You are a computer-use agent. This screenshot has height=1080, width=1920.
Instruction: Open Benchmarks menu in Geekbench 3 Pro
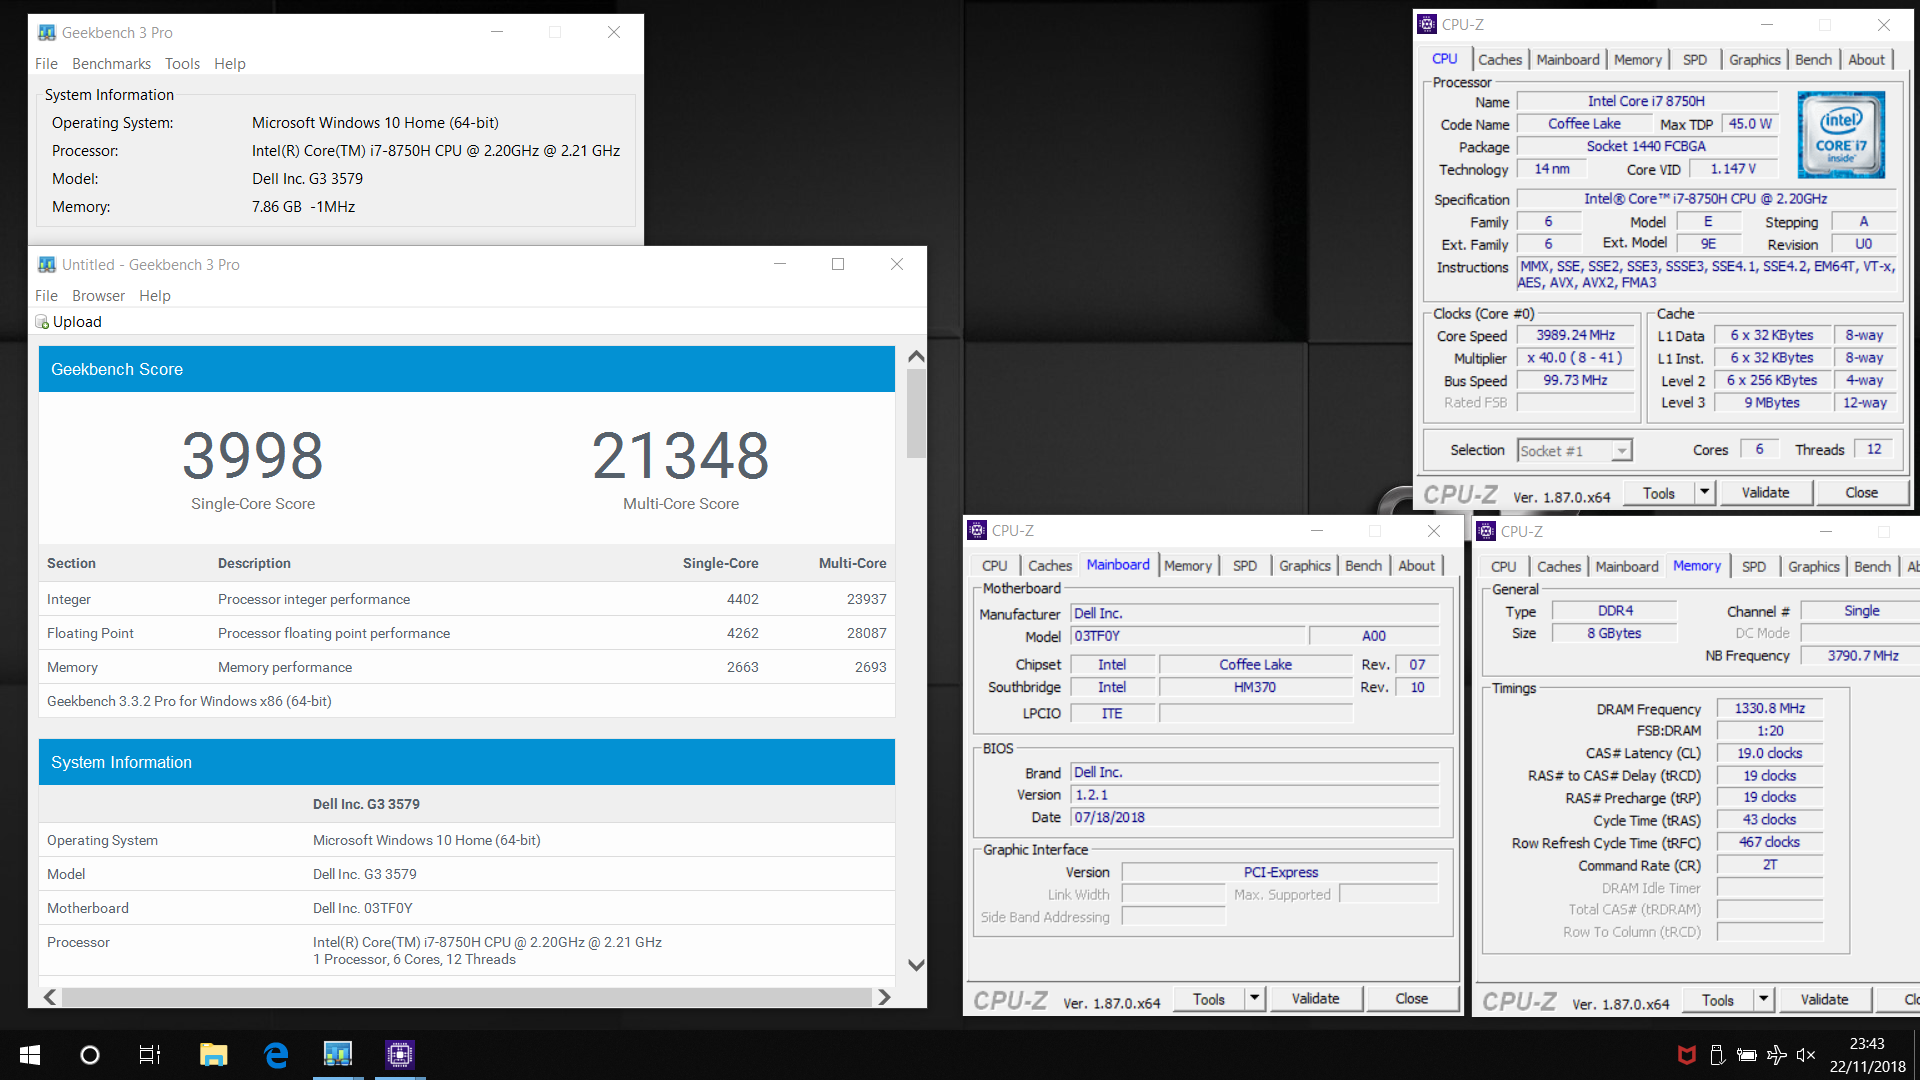111,64
